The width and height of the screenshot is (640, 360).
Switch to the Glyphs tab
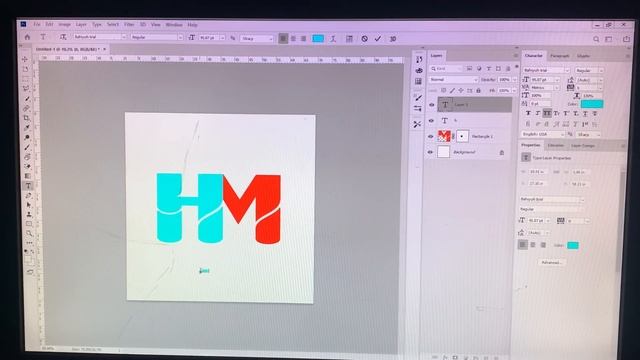point(583,56)
